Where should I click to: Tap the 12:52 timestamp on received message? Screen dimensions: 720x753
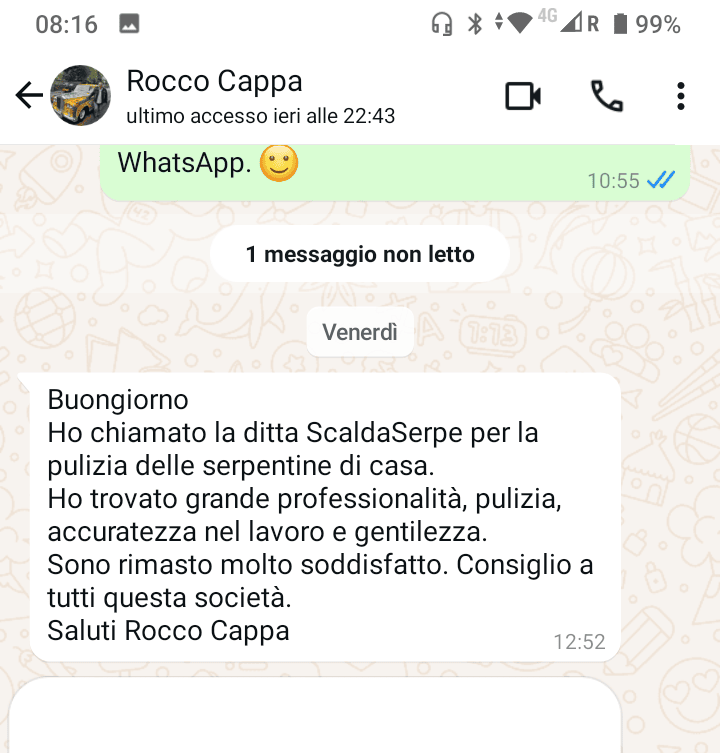pyautogui.click(x=579, y=642)
